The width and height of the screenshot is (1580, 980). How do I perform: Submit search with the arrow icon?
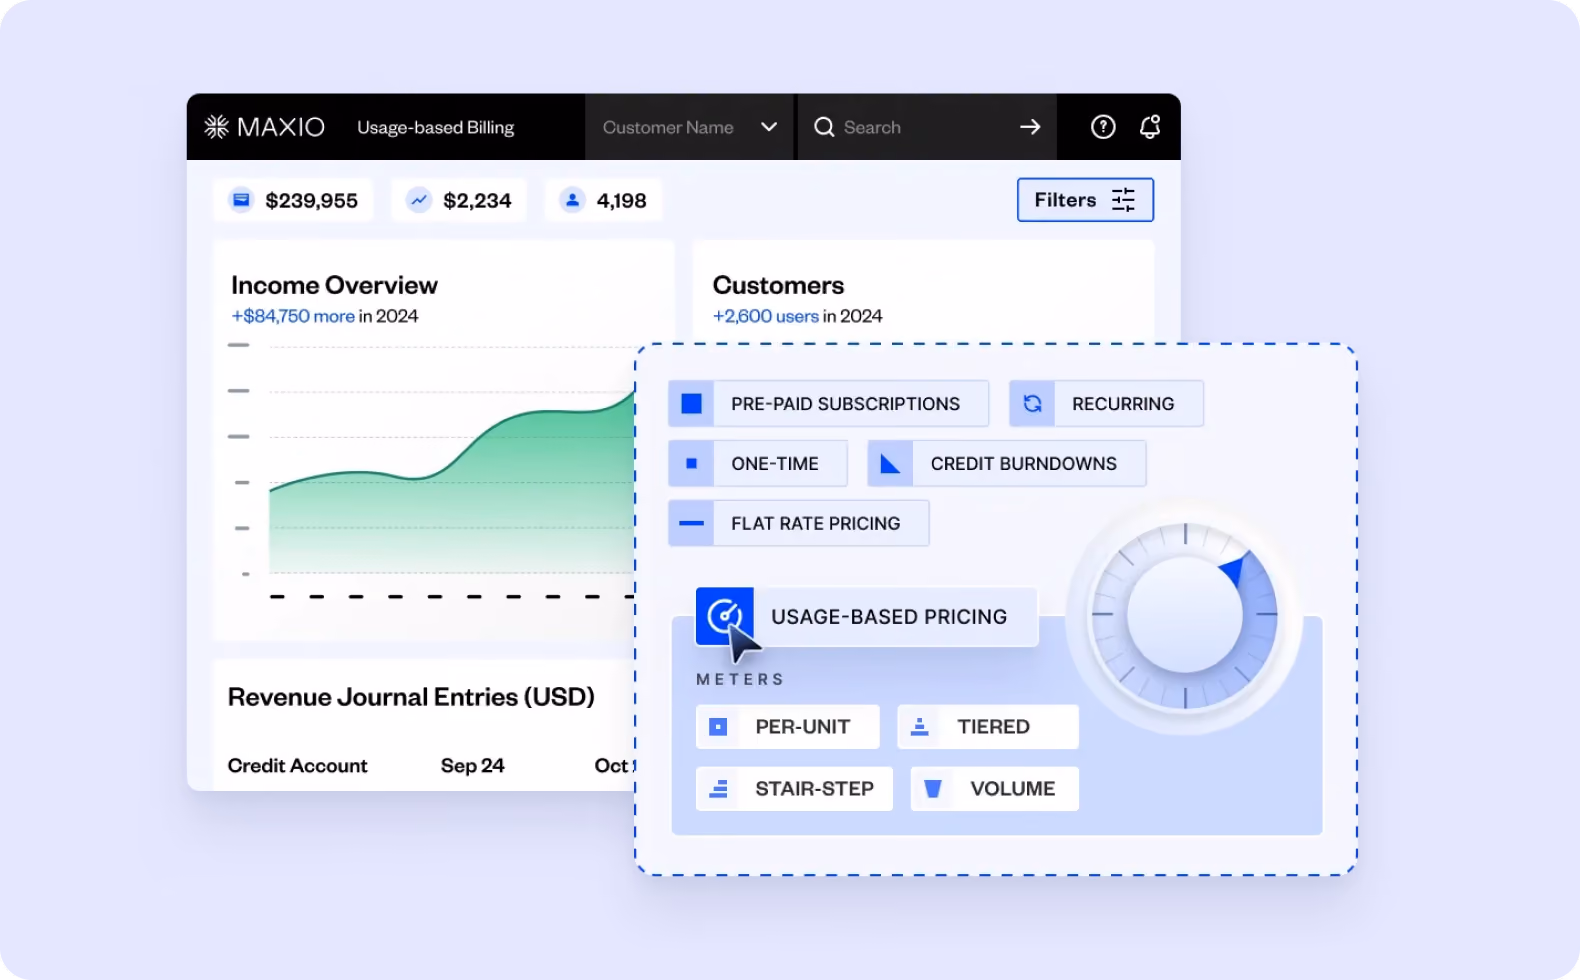tap(1030, 127)
